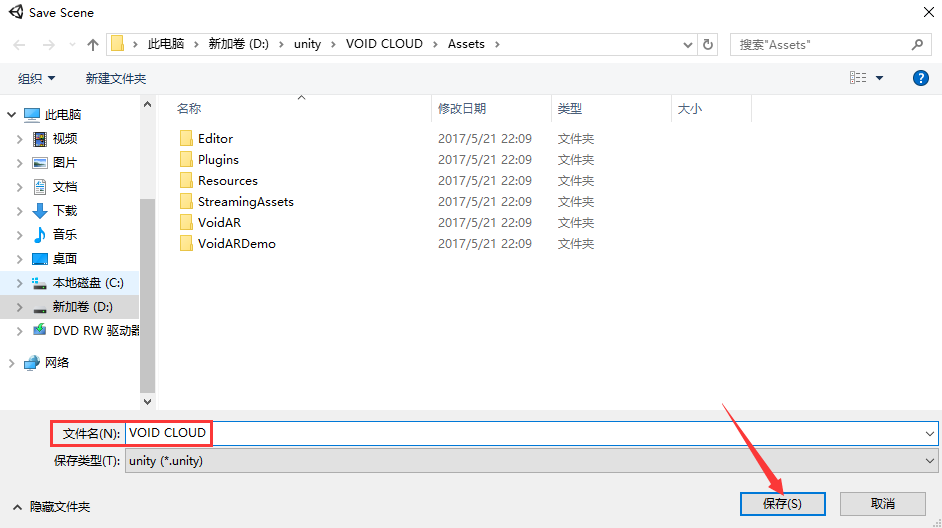Open help with question mark icon

tap(920, 78)
